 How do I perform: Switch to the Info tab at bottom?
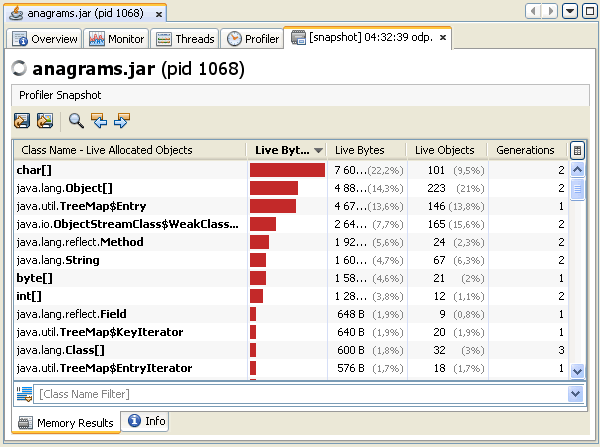coord(145,422)
